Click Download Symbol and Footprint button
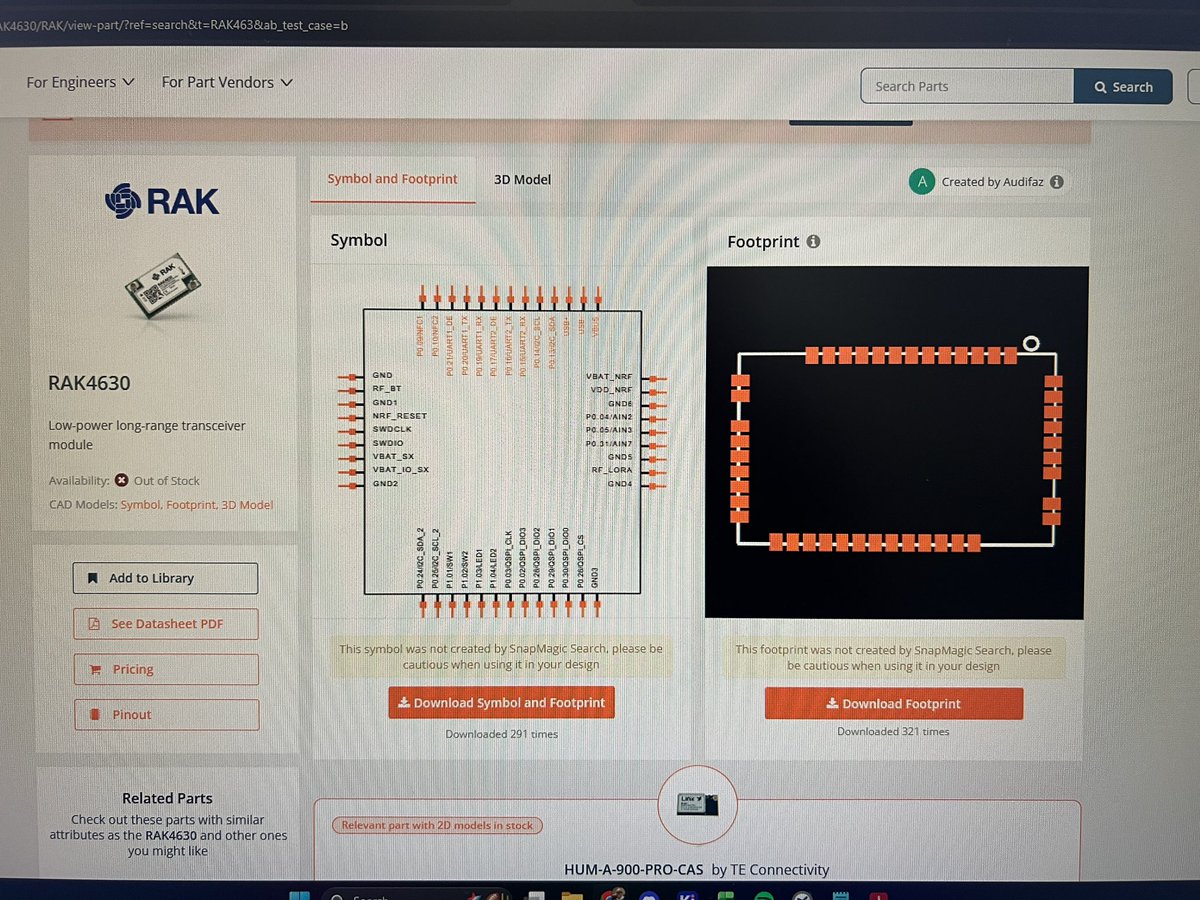 501,703
